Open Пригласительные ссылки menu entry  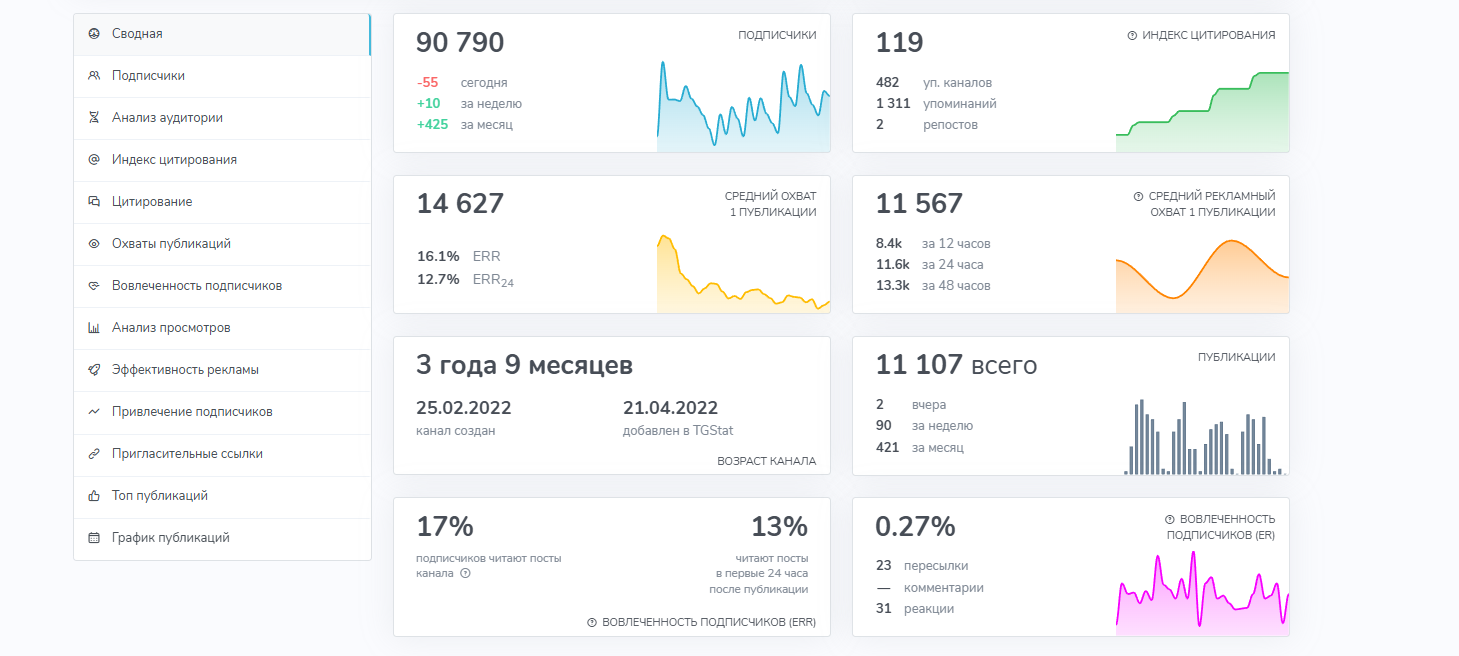tap(187, 454)
